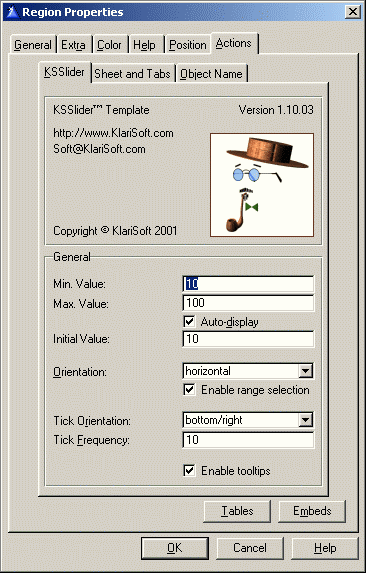Focus the Tick Frequency input field

click(248, 440)
